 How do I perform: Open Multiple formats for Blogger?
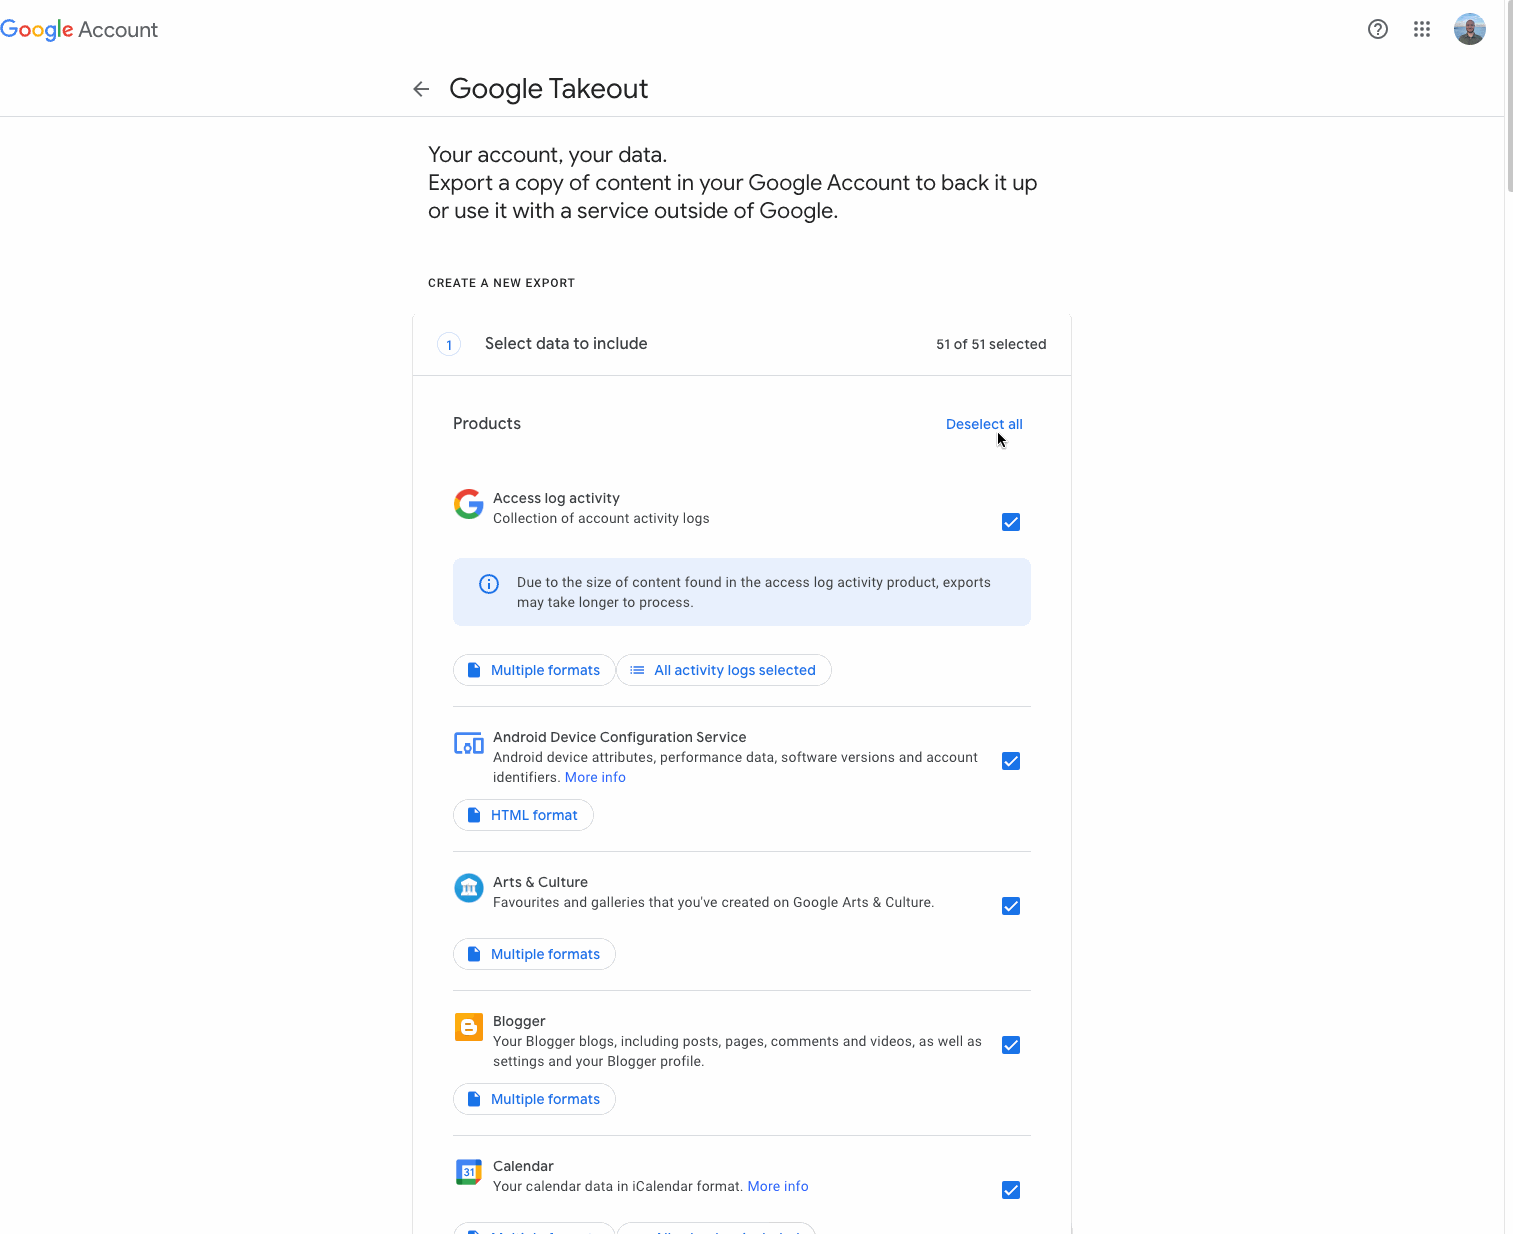[x=534, y=1099]
